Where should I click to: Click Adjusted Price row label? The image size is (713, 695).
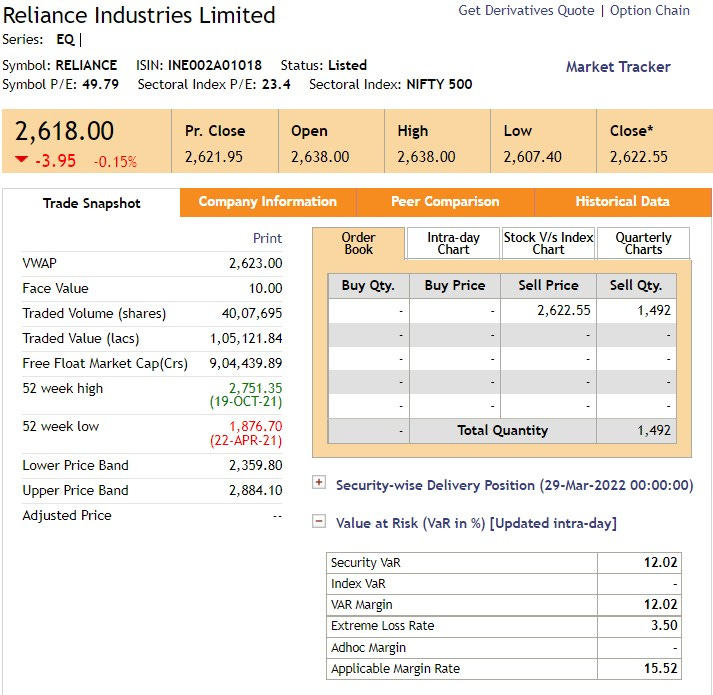(67, 515)
